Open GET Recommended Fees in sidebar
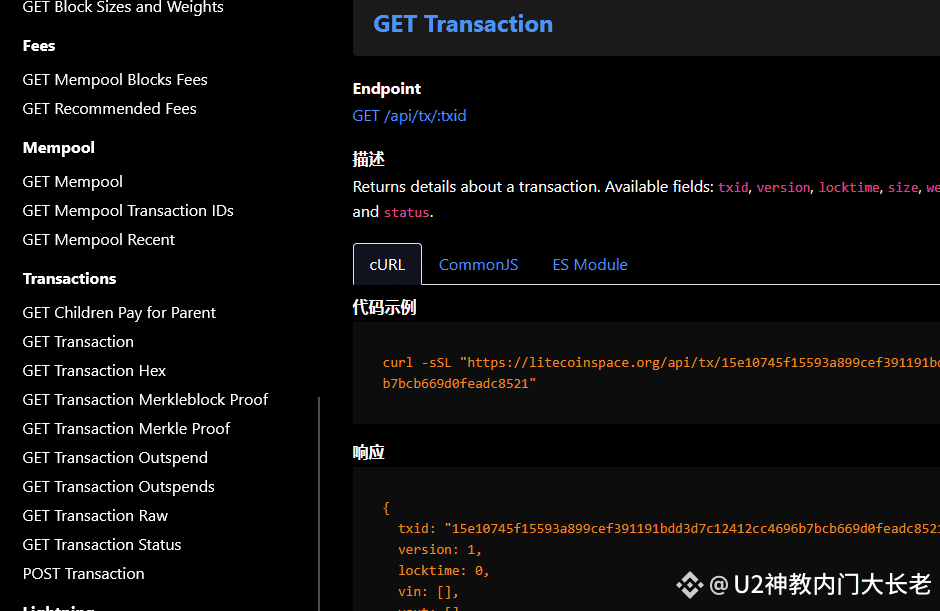940x611 pixels. pyautogui.click(x=110, y=109)
